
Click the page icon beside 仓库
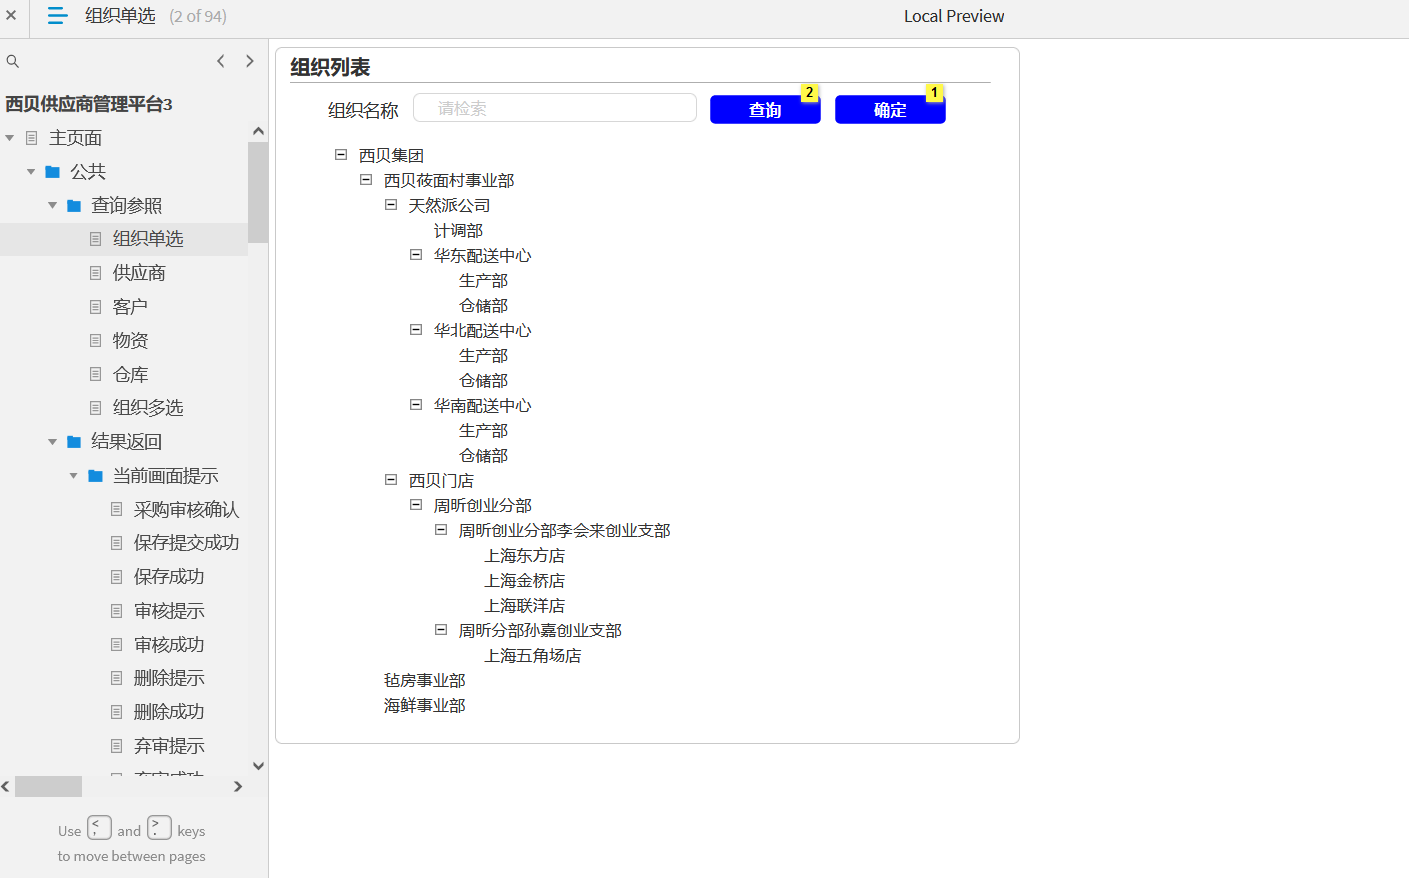[x=96, y=374]
